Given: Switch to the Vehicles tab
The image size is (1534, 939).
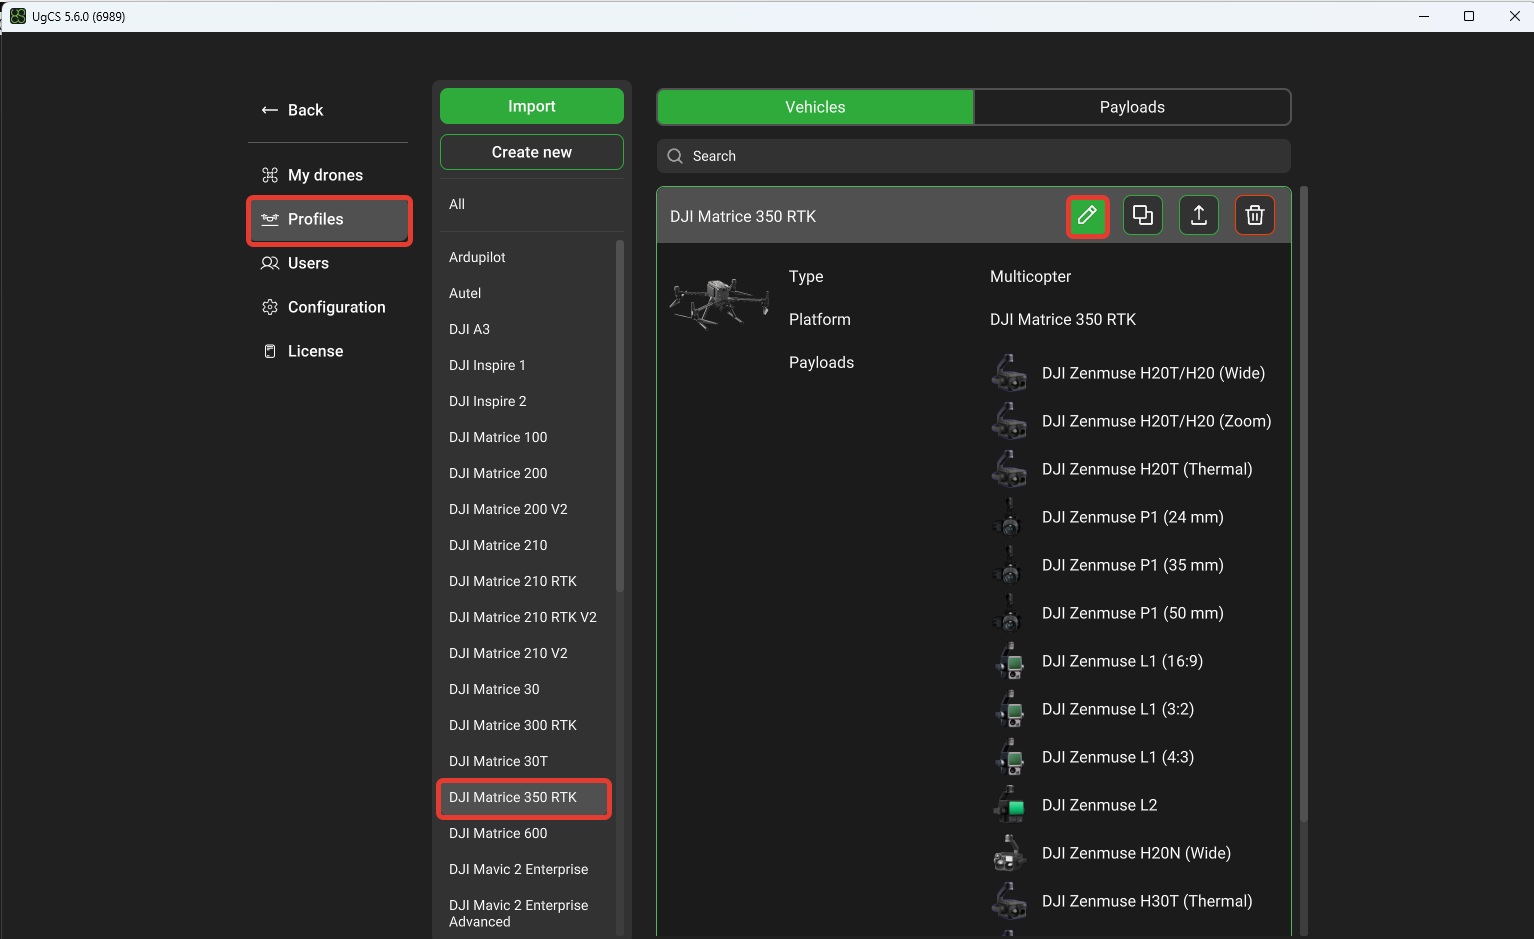Looking at the screenshot, I should click(x=815, y=107).
